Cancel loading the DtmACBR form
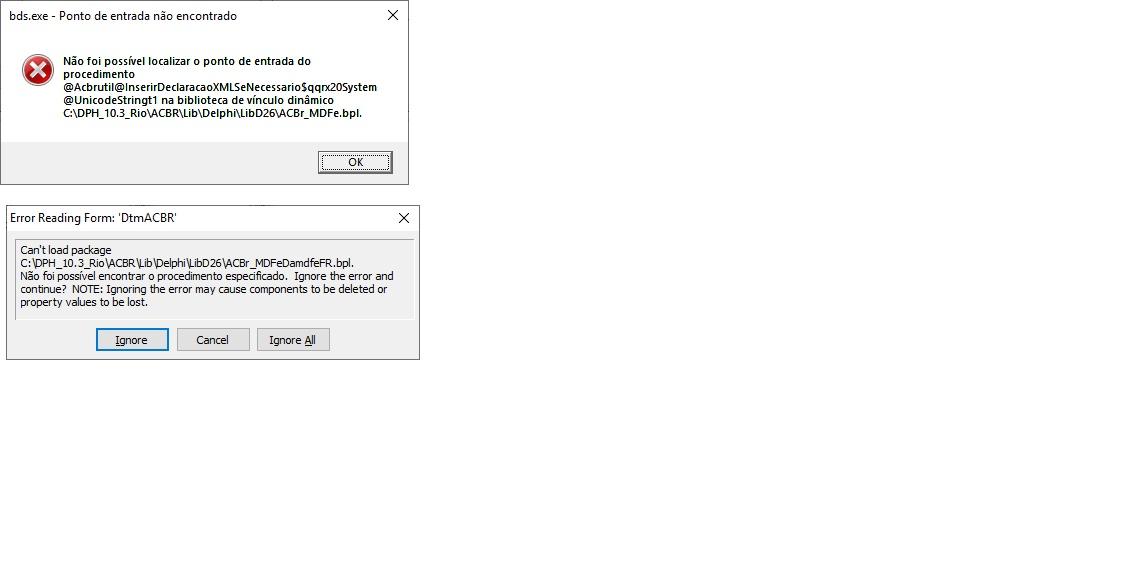Viewport: 1134px width, 564px height. (x=213, y=340)
